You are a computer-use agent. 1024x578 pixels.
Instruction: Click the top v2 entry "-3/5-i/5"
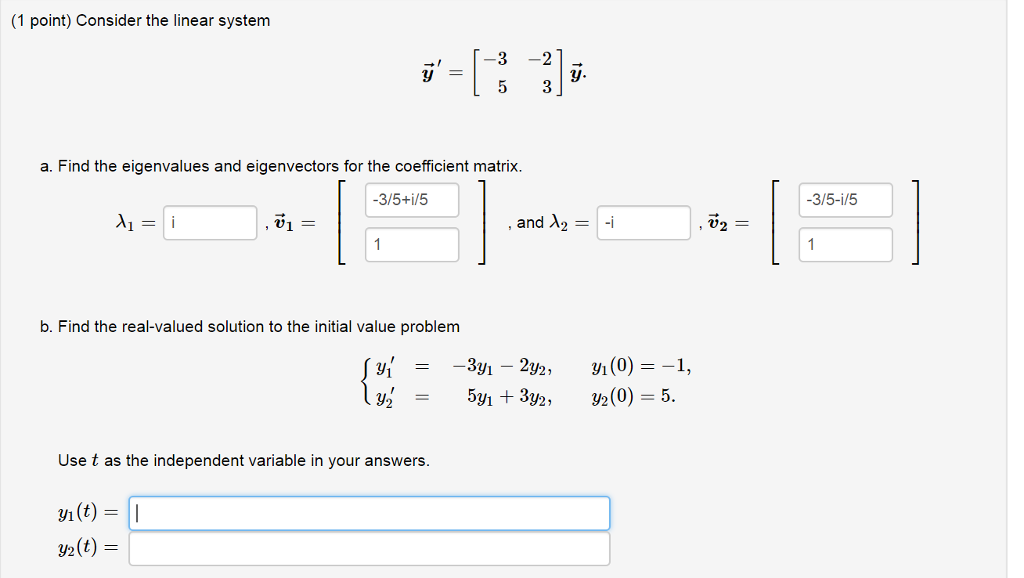click(845, 199)
